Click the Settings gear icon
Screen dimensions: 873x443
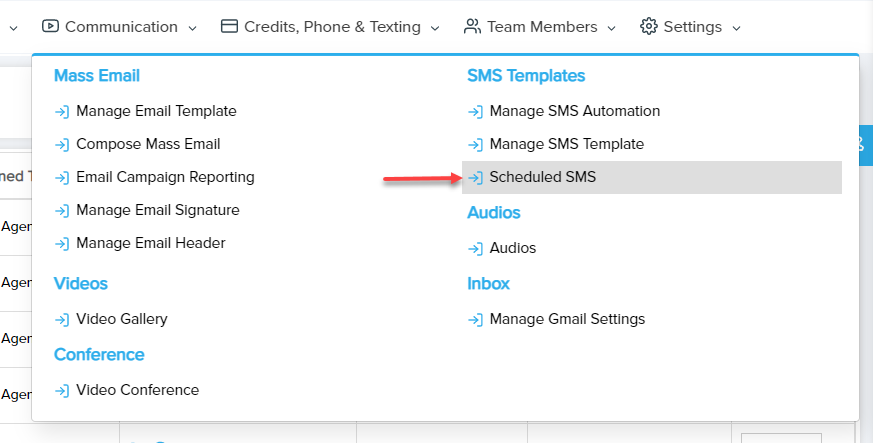[x=649, y=27]
